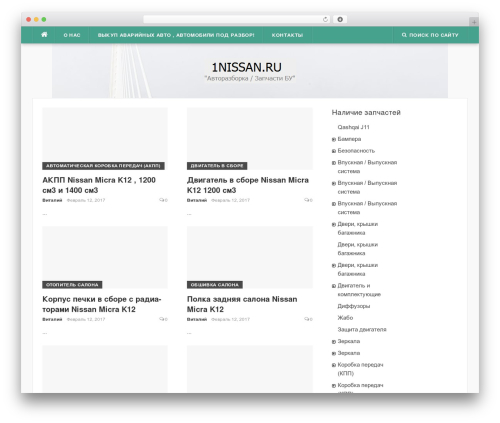This screenshot has height=423, width=500.
Task: Open comments icon of the 'Полка задняя' post
Action: click(308, 319)
